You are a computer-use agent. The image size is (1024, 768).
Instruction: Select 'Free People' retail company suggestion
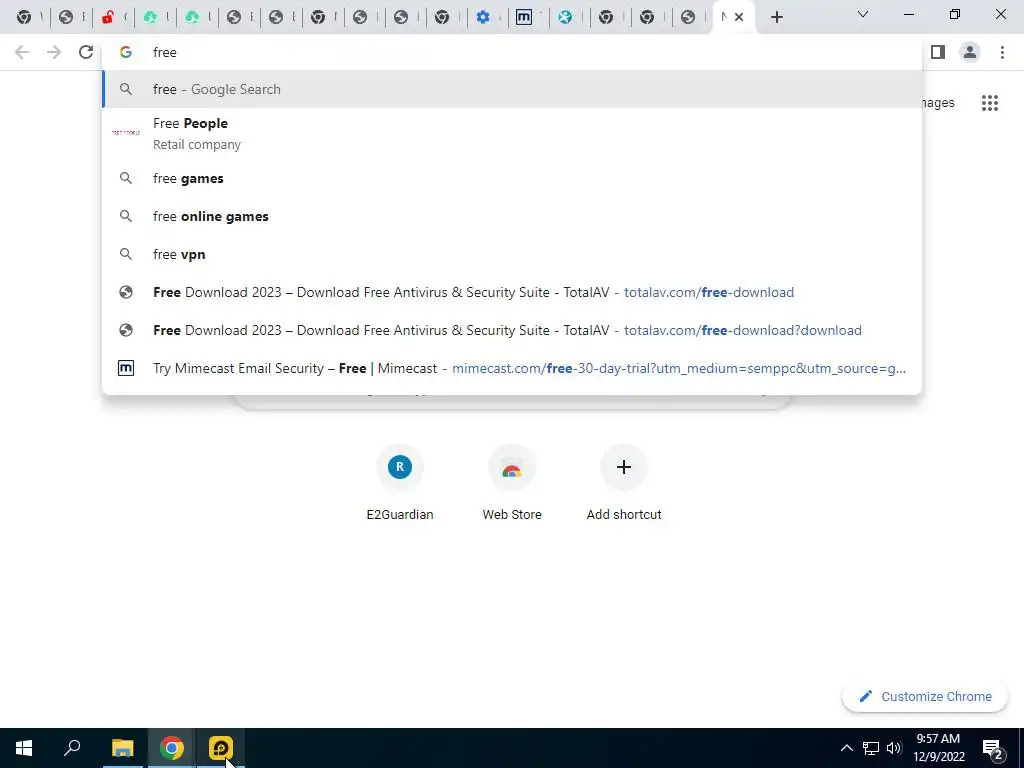point(512,133)
